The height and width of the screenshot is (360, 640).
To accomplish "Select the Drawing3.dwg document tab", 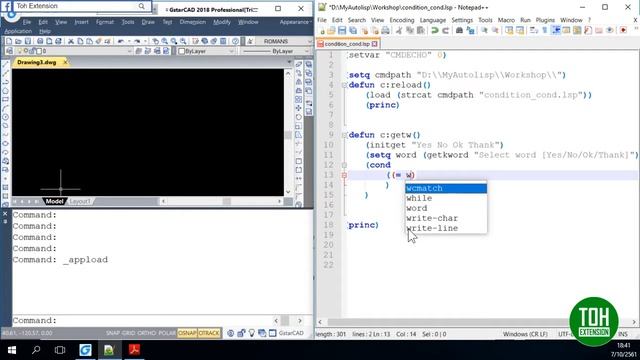I will pyautogui.click(x=37, y=62).
